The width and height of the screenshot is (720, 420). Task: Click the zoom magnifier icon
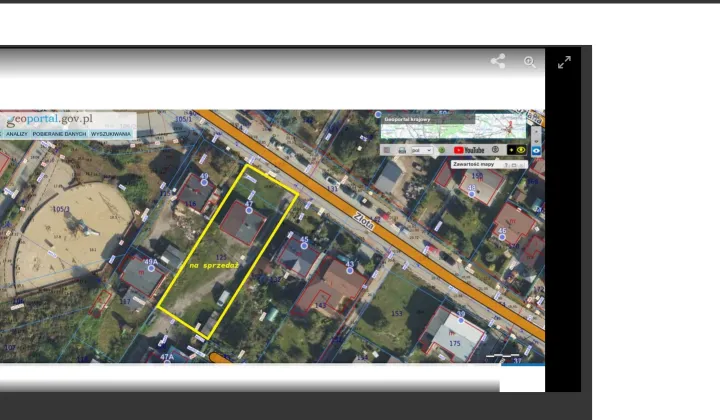[530, 62]
